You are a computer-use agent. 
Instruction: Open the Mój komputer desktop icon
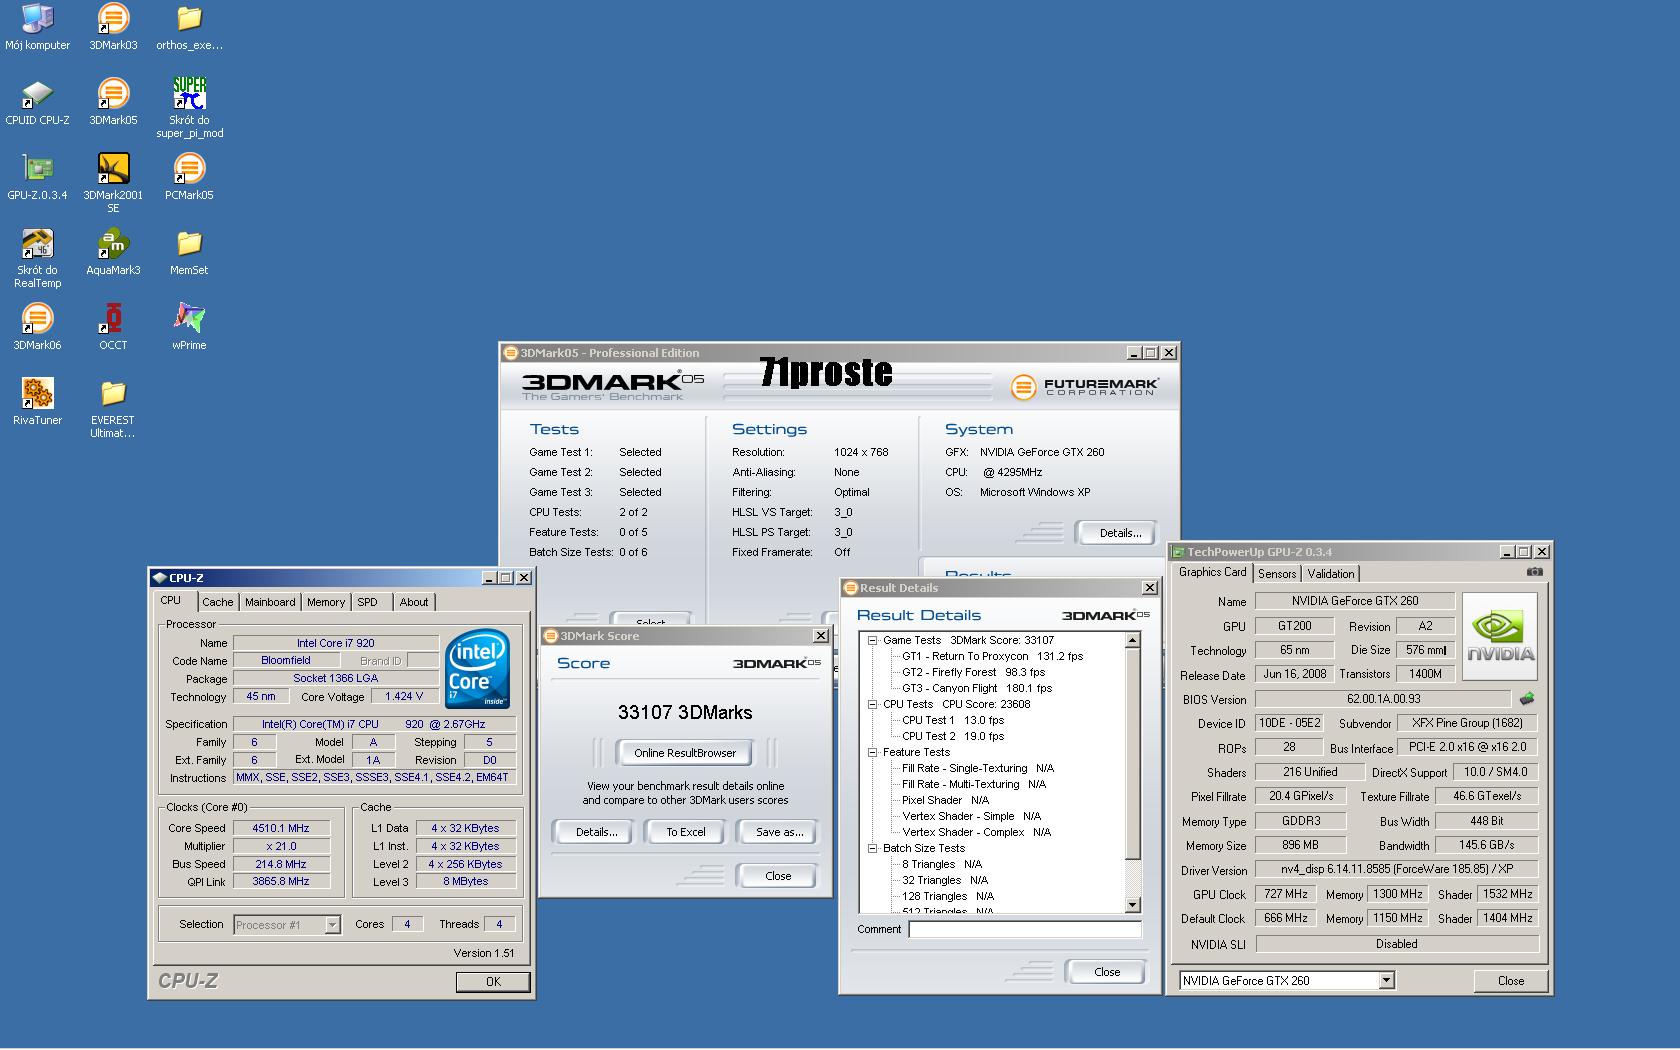point(37,27)
